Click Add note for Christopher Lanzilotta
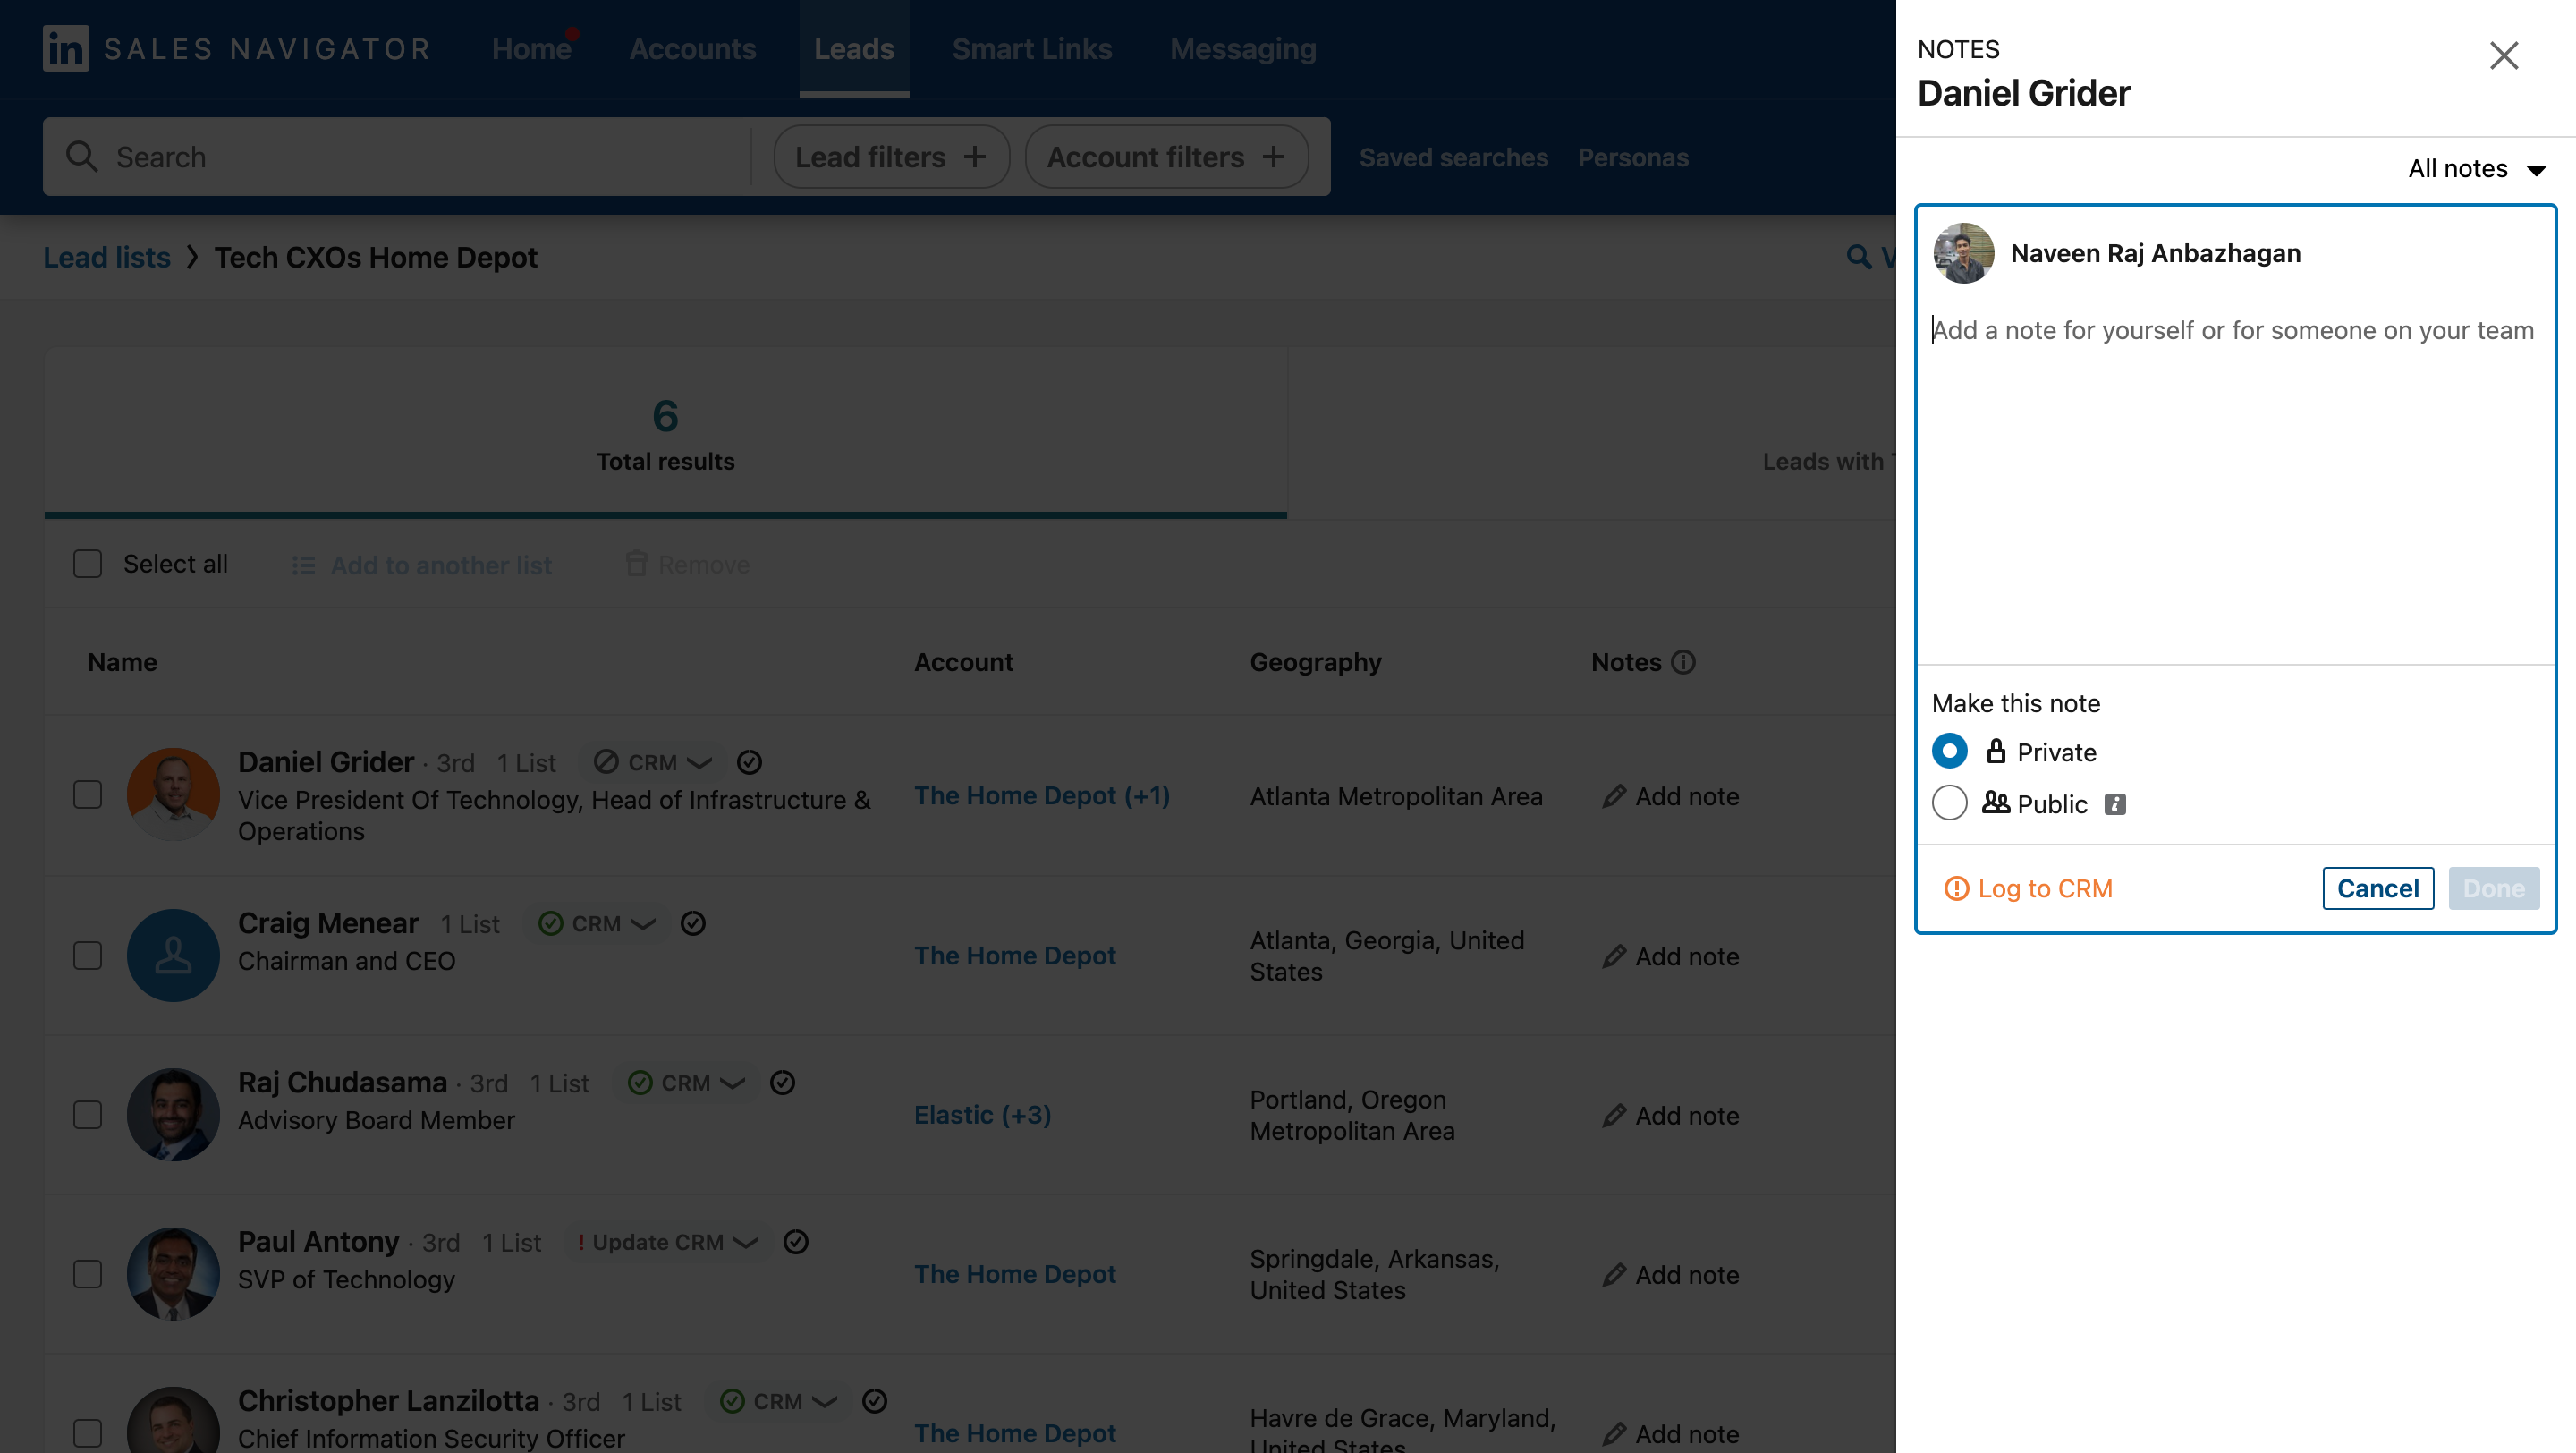Viewport: 2576px width, 1453px height. coord(1670,1433)
